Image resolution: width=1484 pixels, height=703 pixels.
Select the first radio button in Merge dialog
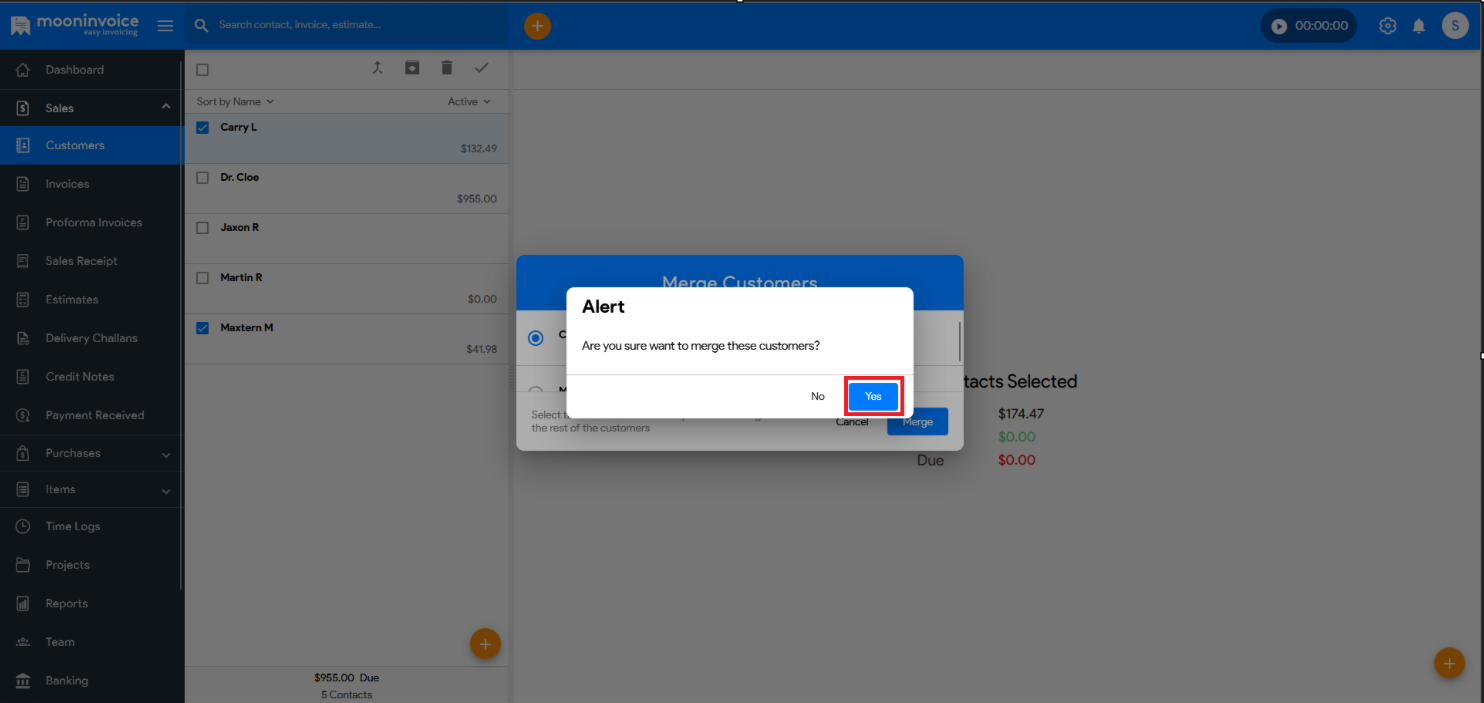(x=536, y=338)
